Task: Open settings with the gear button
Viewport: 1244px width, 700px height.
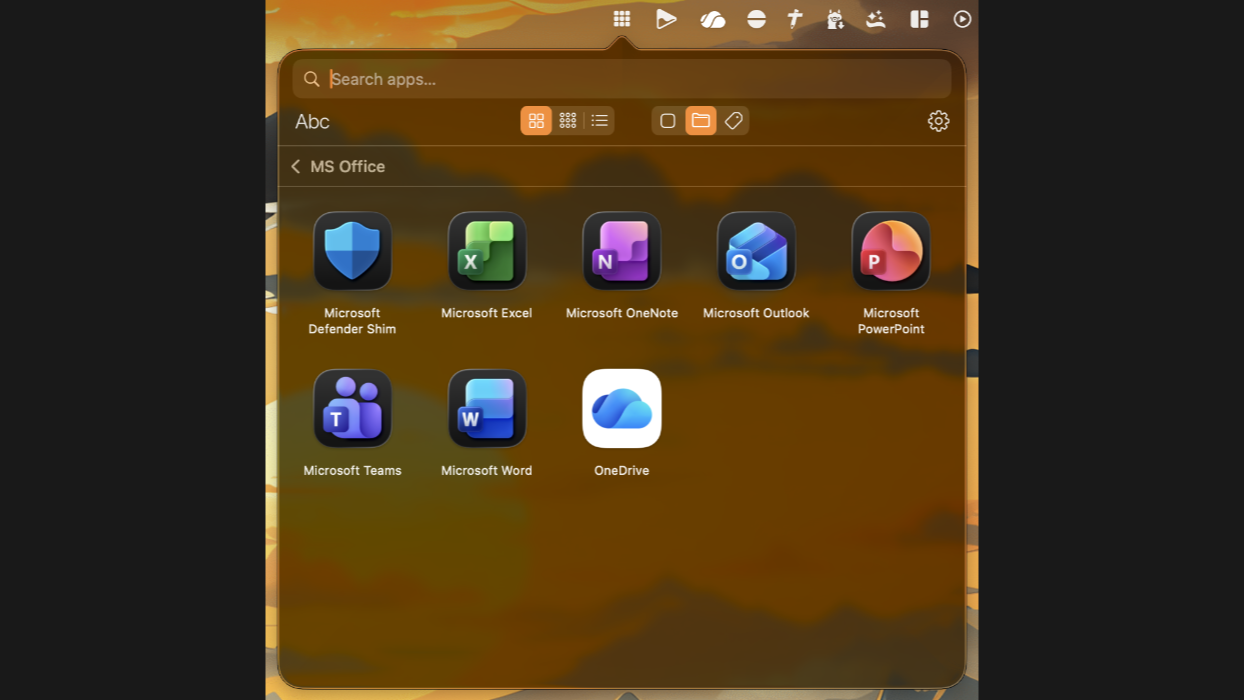Action: [x=938, y=121]
